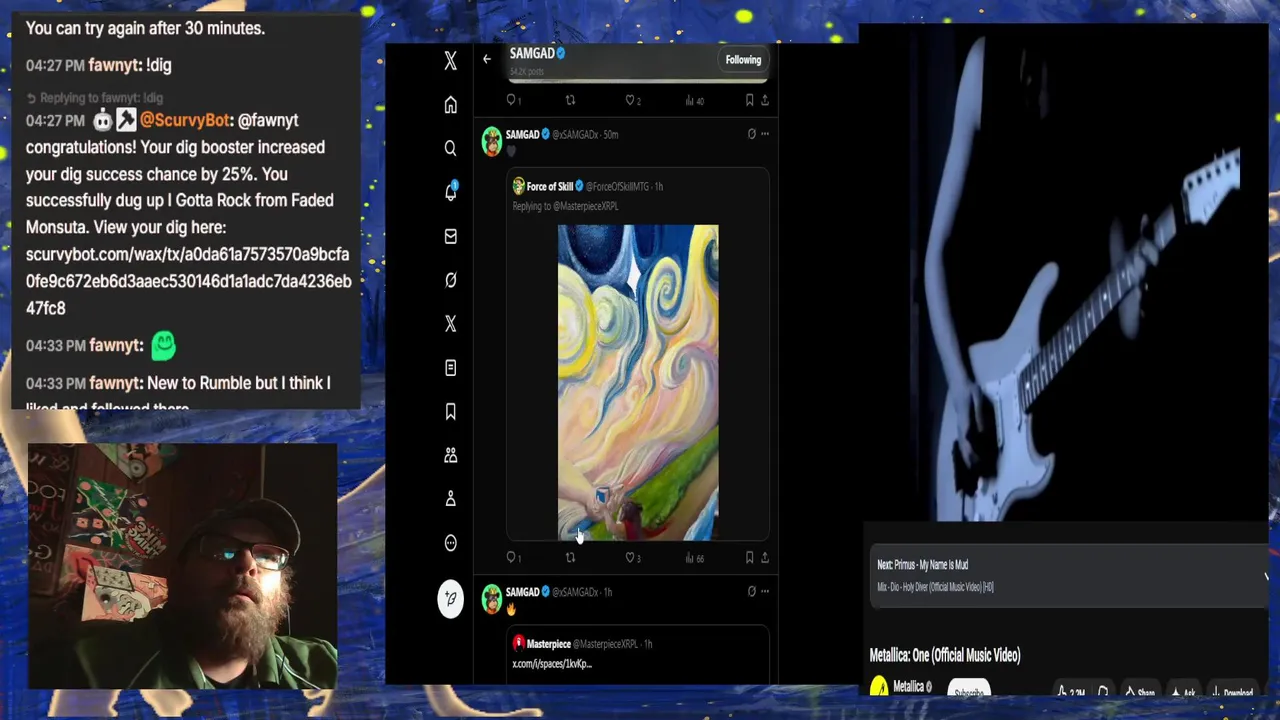
Task: Click the Metallica guitar video player
Action: point(1063,272)
